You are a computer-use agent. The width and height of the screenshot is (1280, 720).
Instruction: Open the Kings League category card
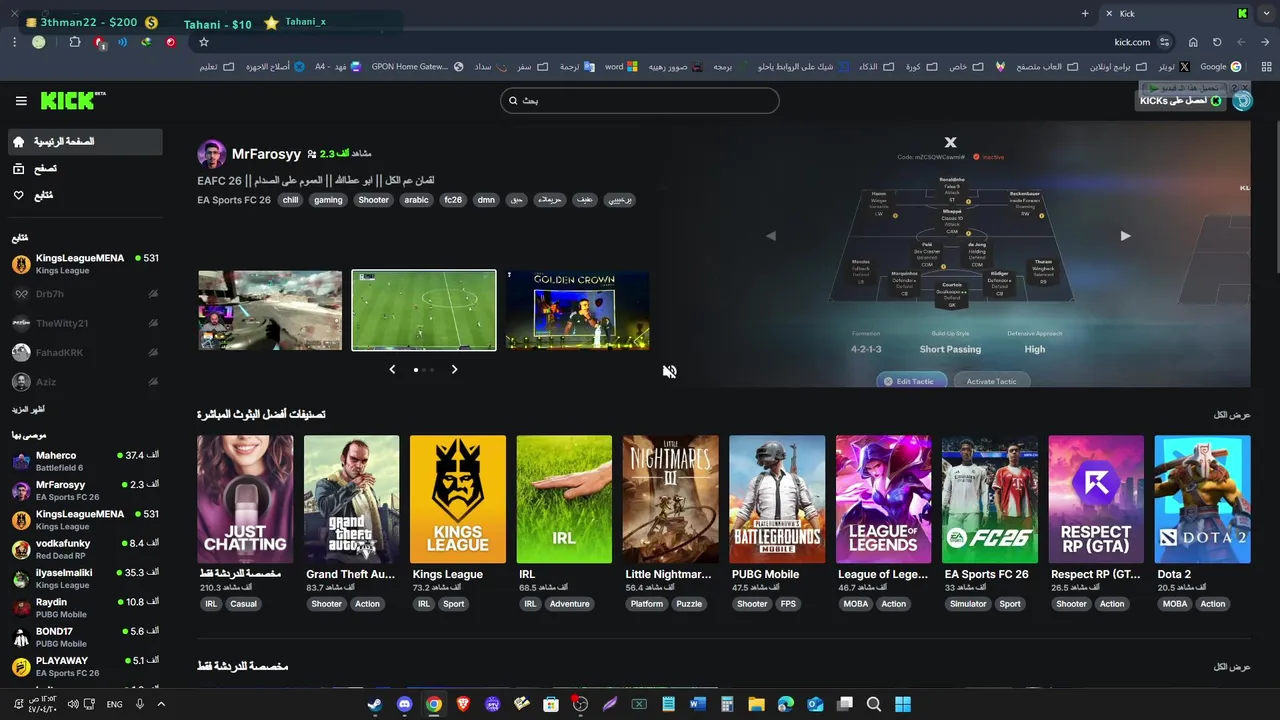pyautogui.click(x=458, y=499)
